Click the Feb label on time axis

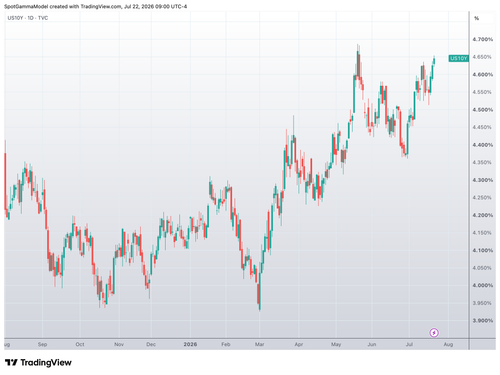(x=226, y=344)
